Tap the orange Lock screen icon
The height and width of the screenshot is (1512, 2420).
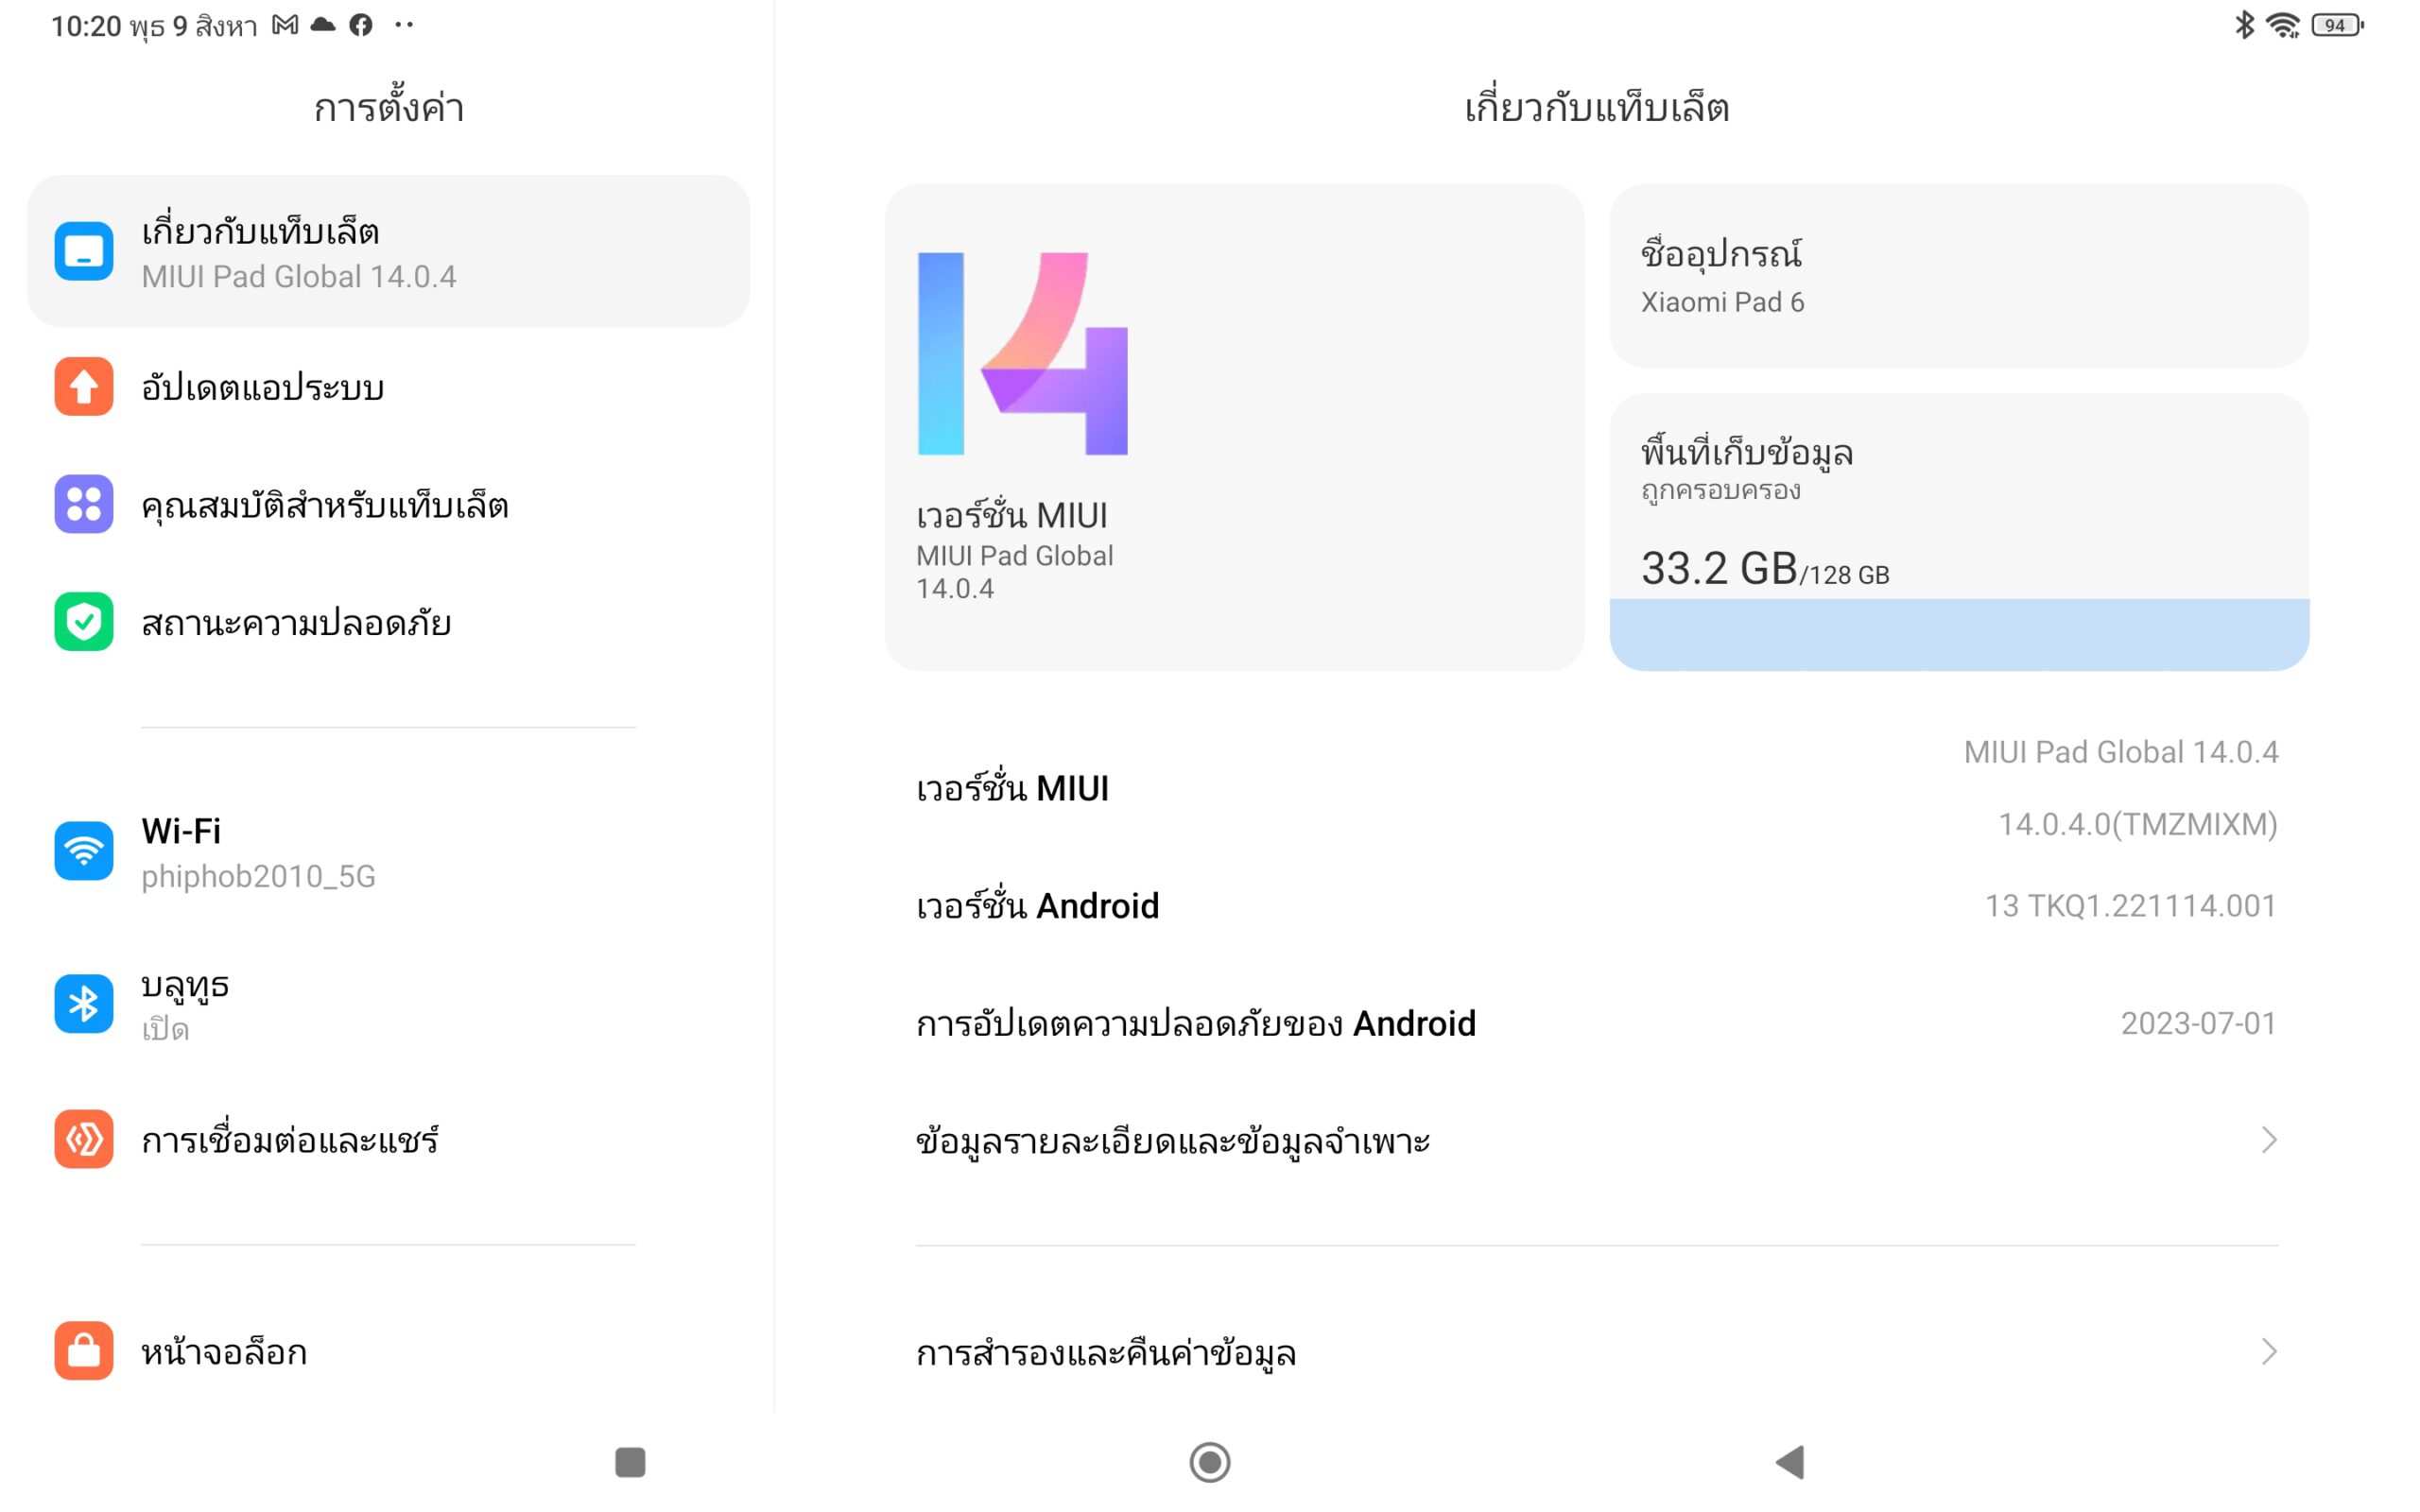click(x=84, y=1351)
